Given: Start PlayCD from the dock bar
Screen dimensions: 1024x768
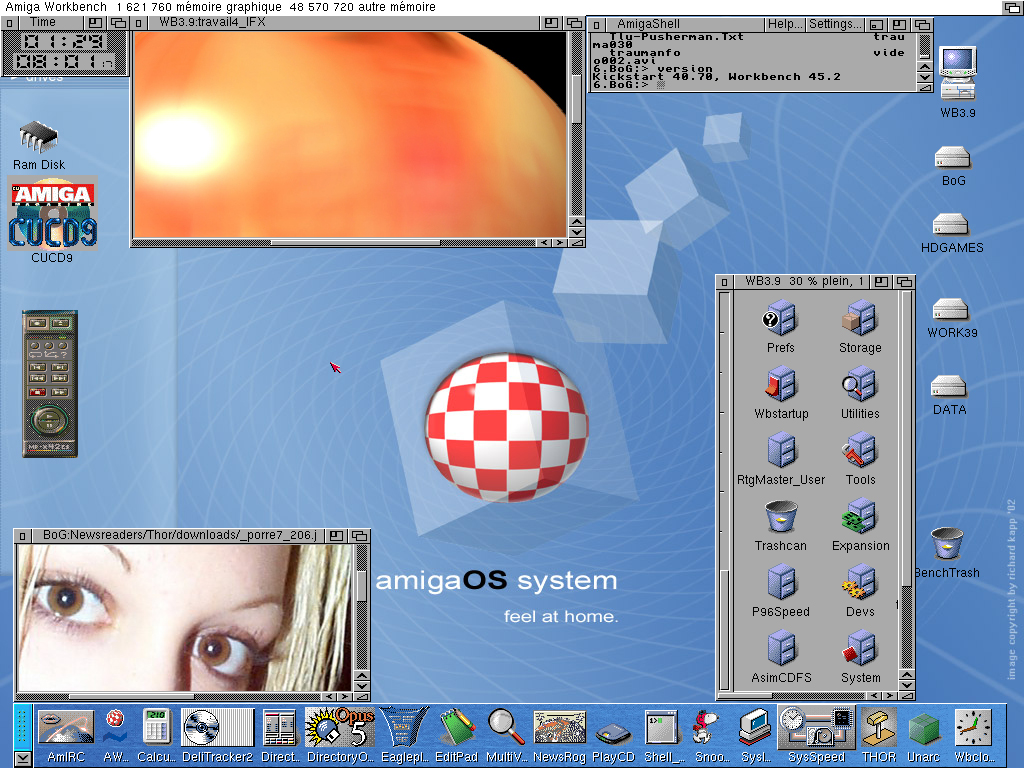Looking at the screenshot, I should click(x=613, y=730).
